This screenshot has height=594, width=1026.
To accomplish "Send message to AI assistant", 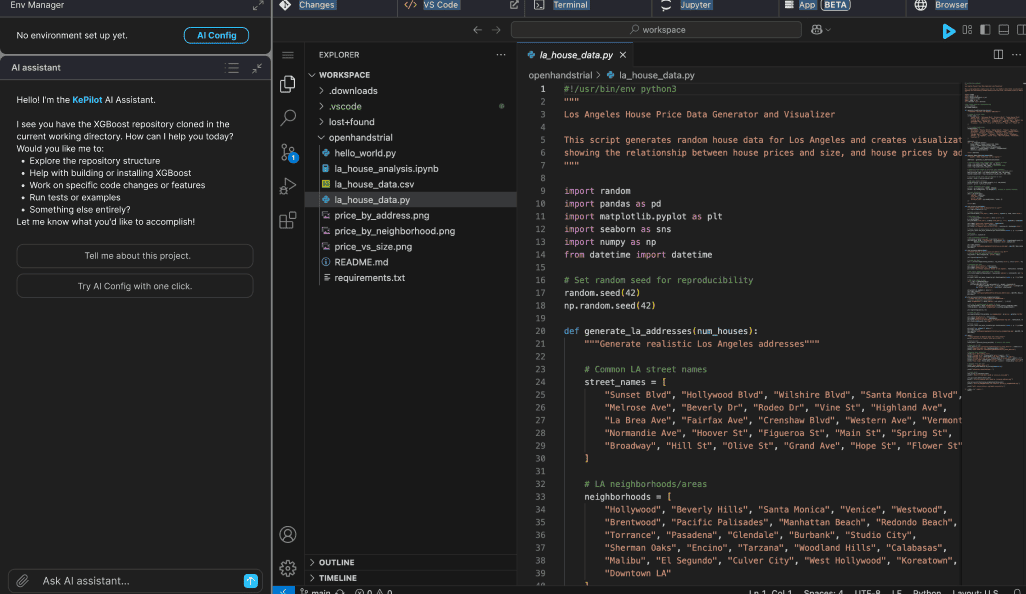I will click(251, 581).
